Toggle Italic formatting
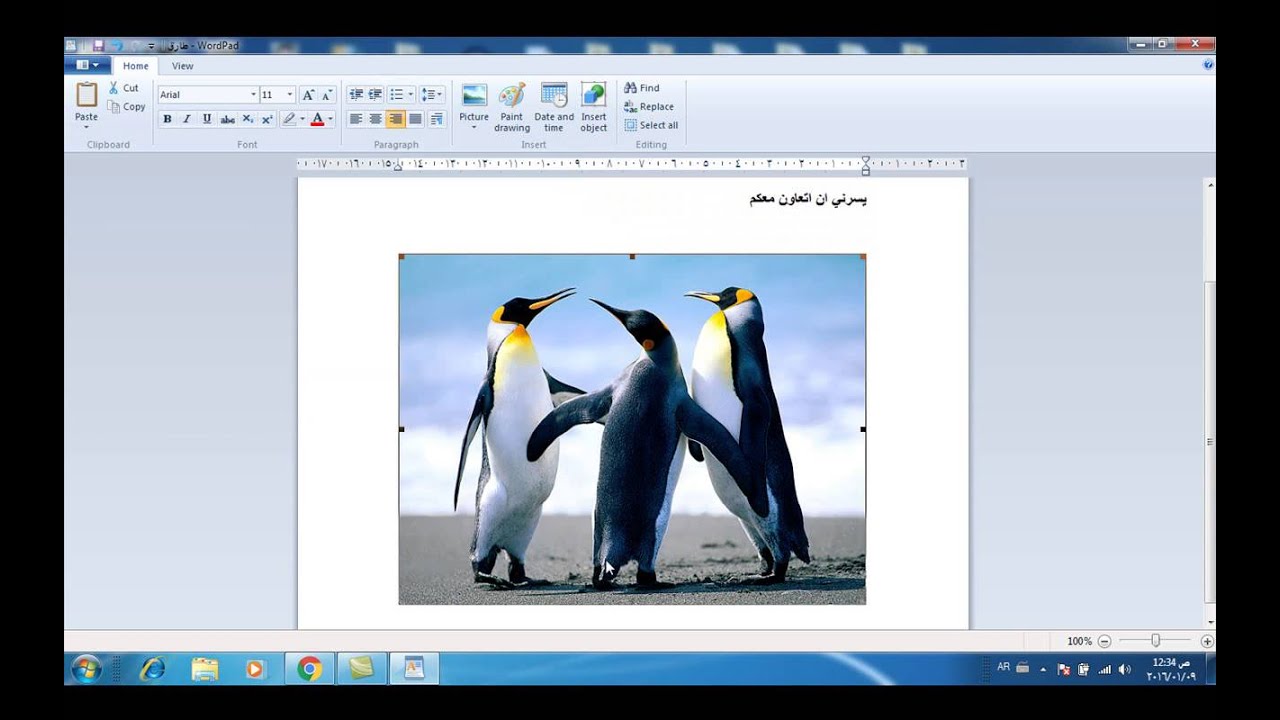This screenshot has height=720, width=1280. point(186,119)
